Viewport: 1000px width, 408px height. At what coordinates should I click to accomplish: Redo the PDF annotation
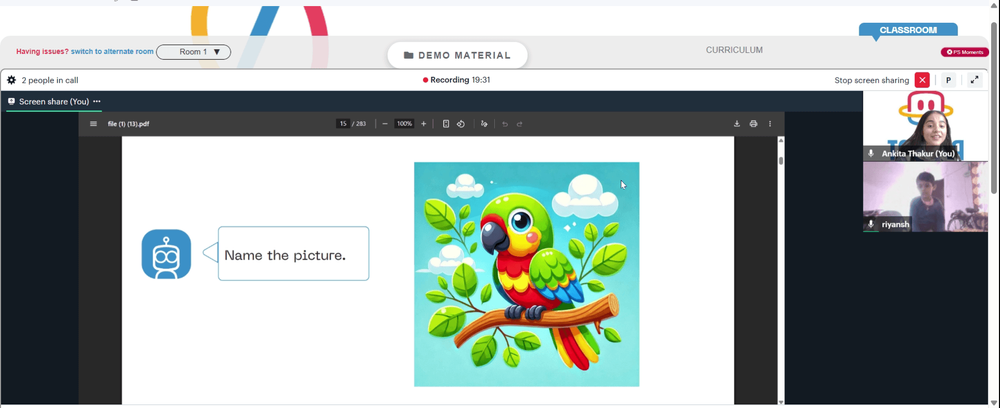pos(519,124)
